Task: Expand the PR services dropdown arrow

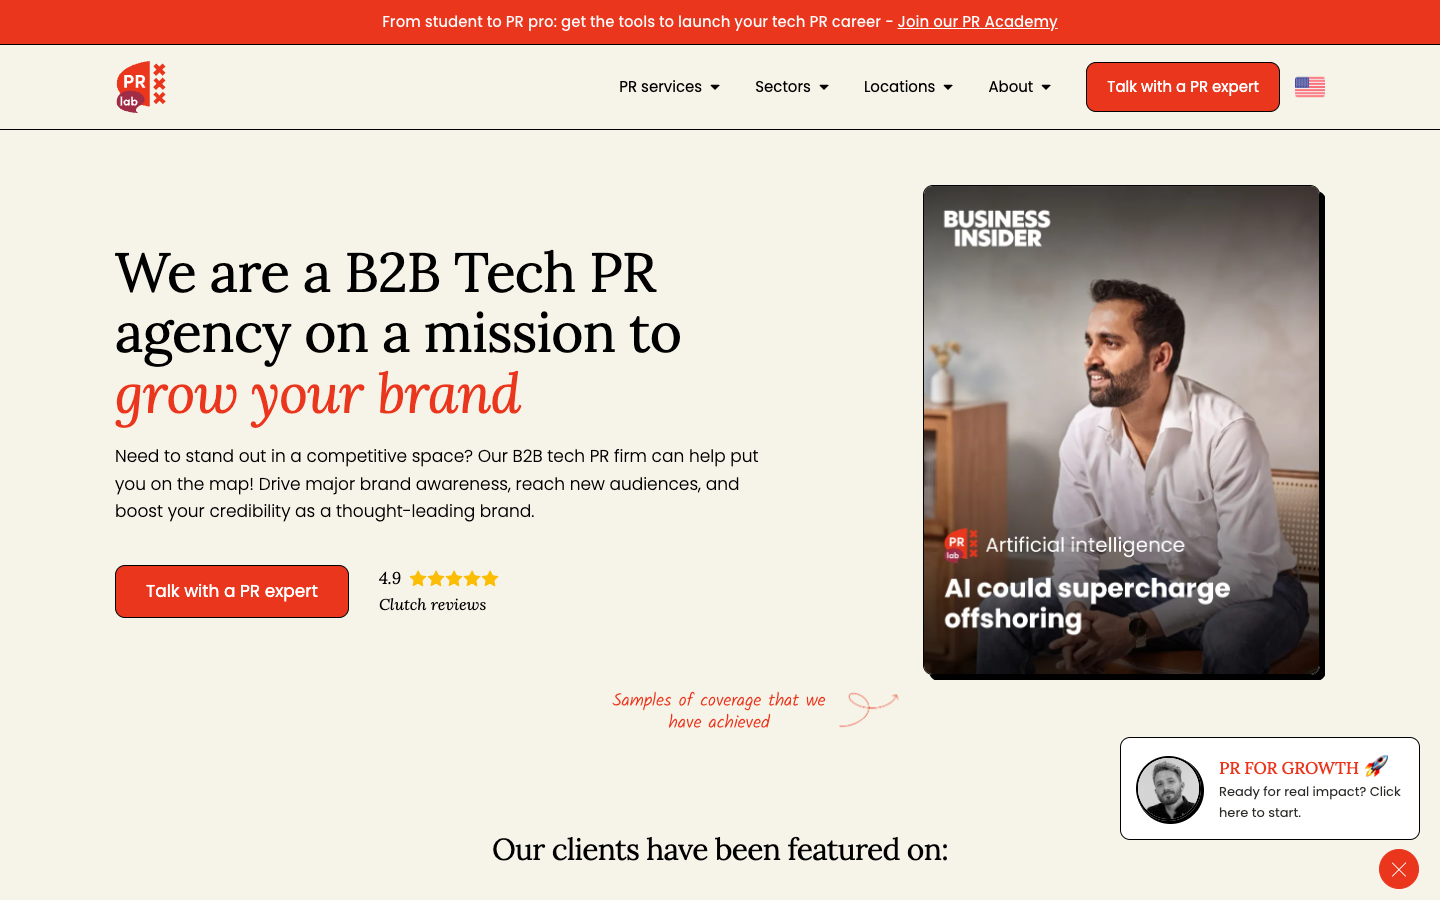Action: [715, 87]
